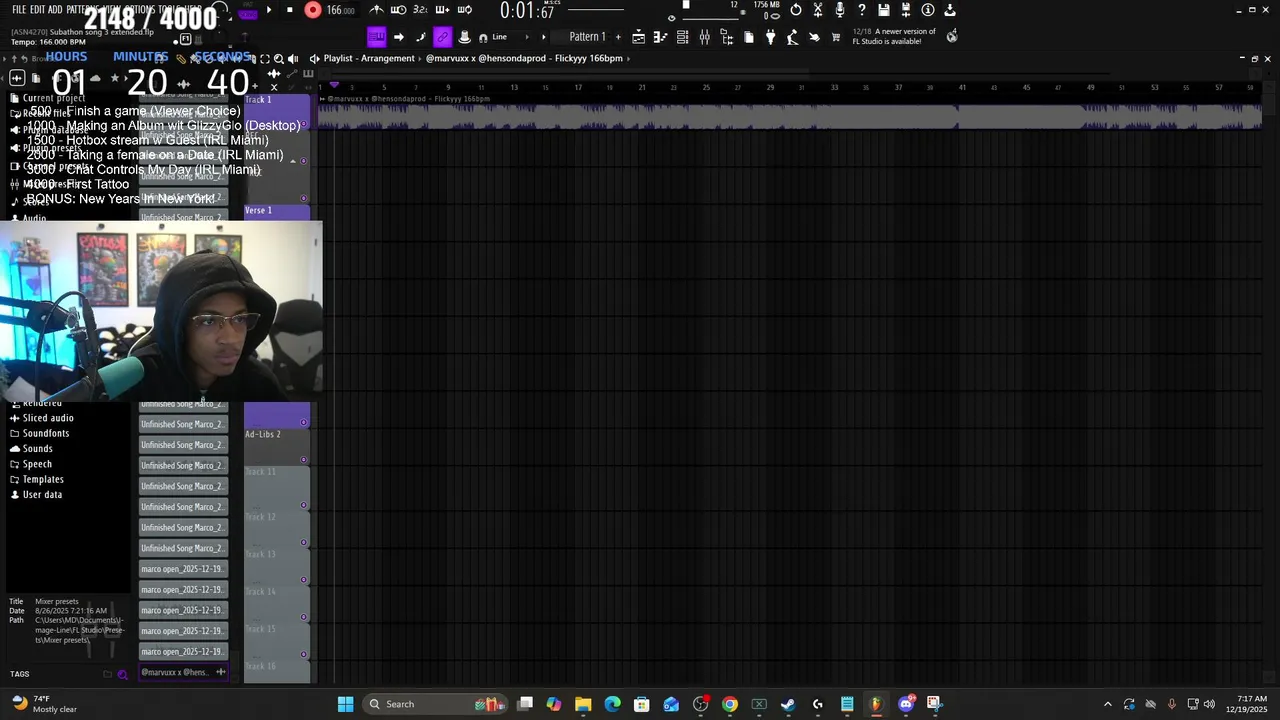Select the paint brush tool icon

pyautogui.click(x=420, y=37)
